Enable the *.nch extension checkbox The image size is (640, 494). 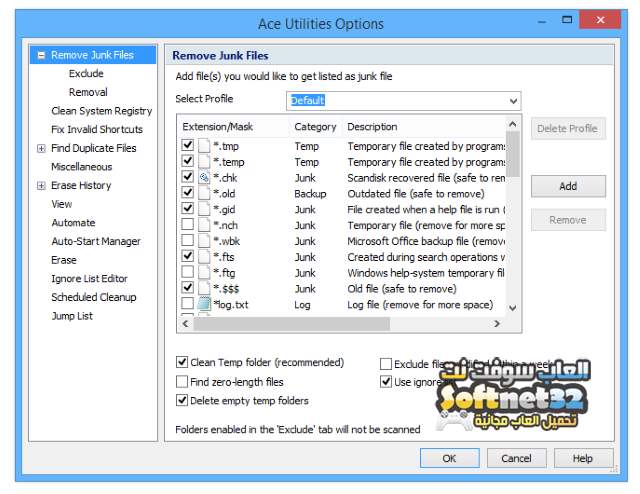187,224
